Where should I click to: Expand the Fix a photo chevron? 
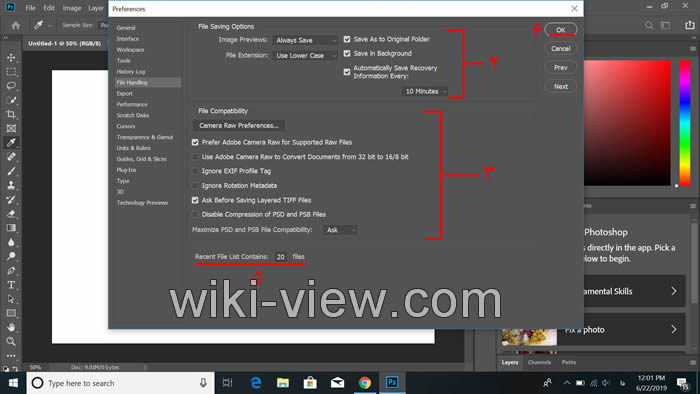click(x=674, y=330)
